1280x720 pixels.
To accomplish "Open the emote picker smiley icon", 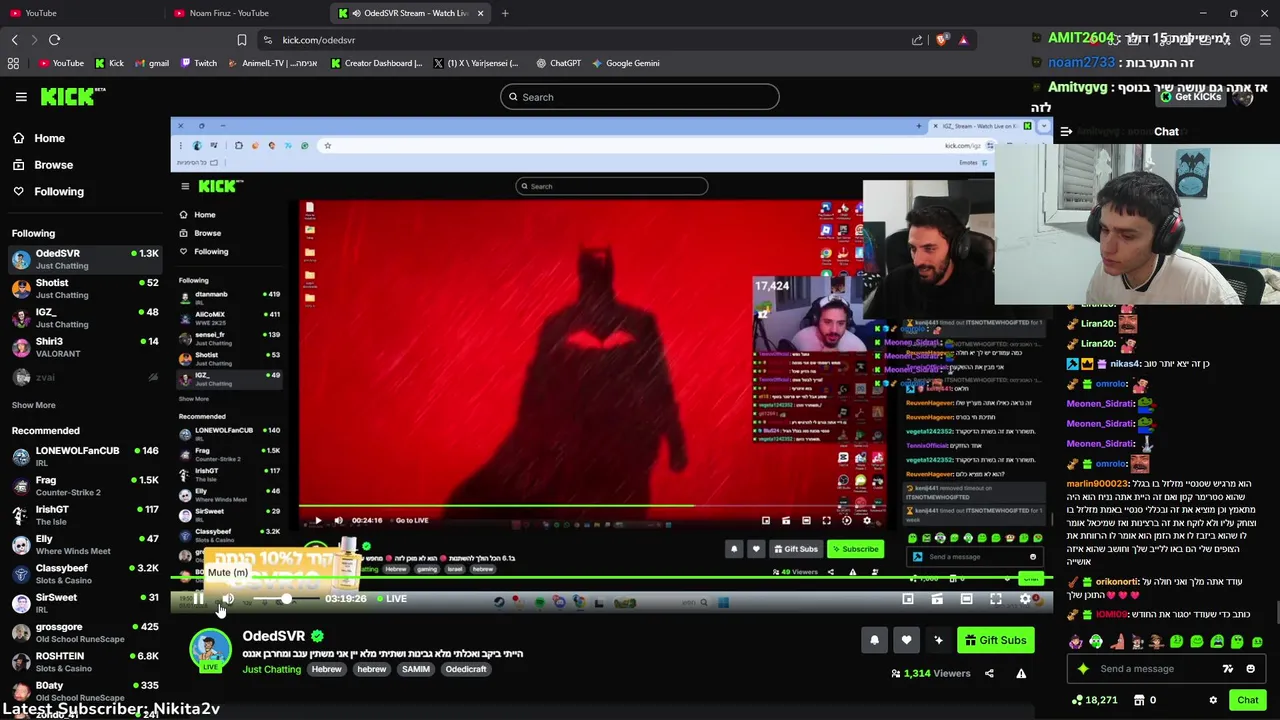I will coord(1251,669).
